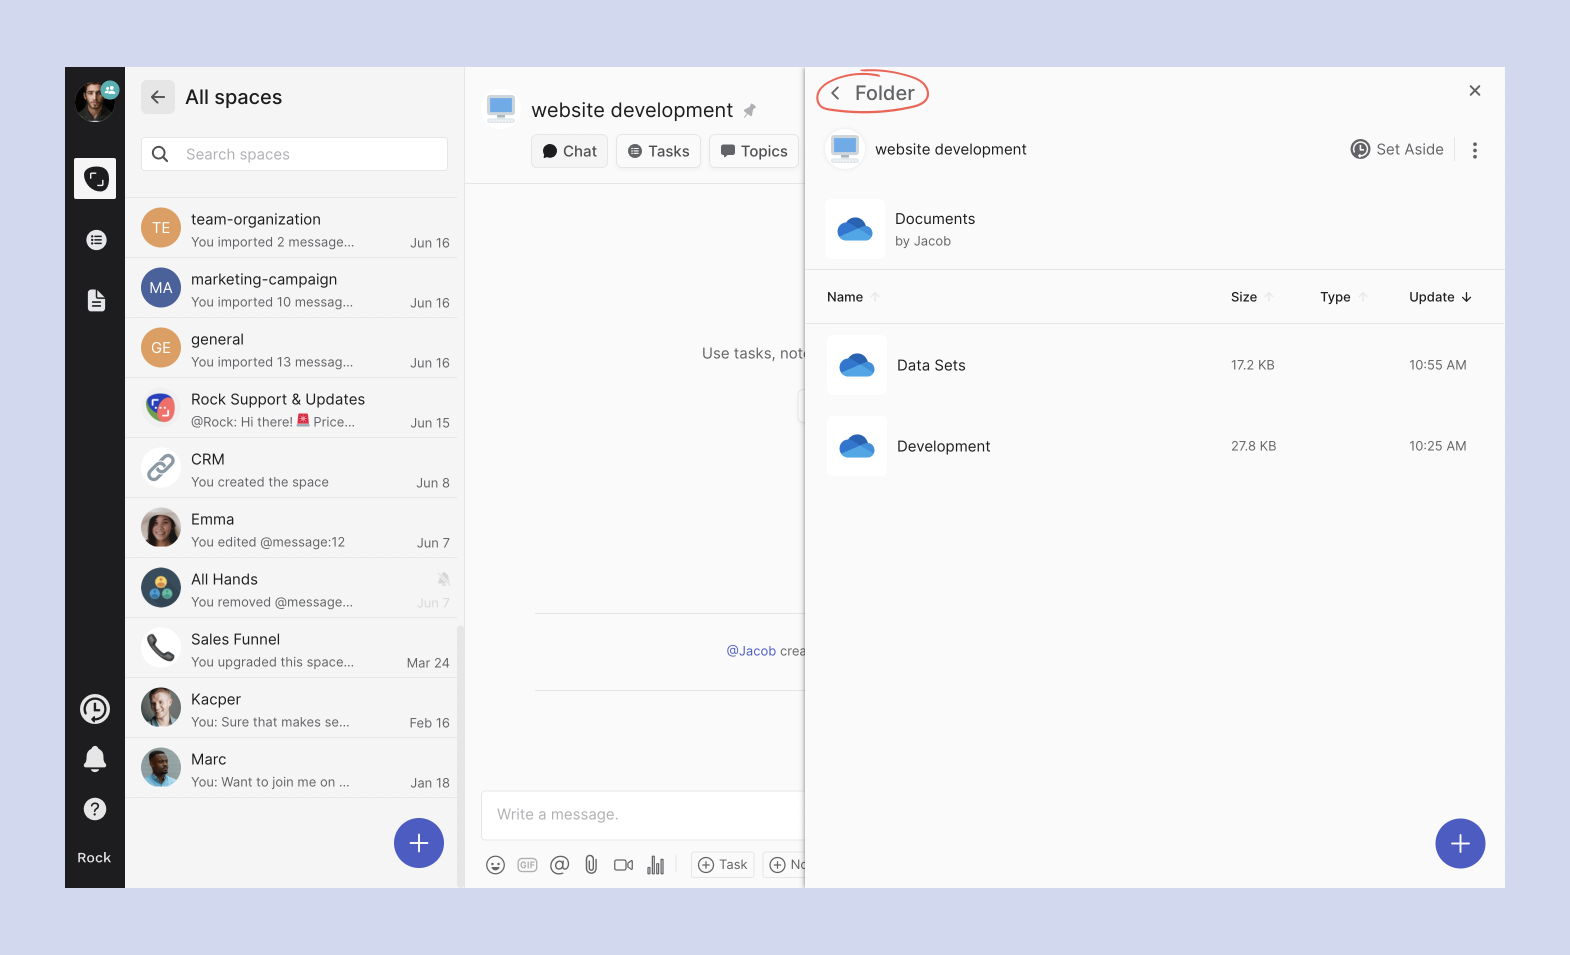Open the GIF picker icon
Viewport: 1570px width, 955px height.
(527, 865)
